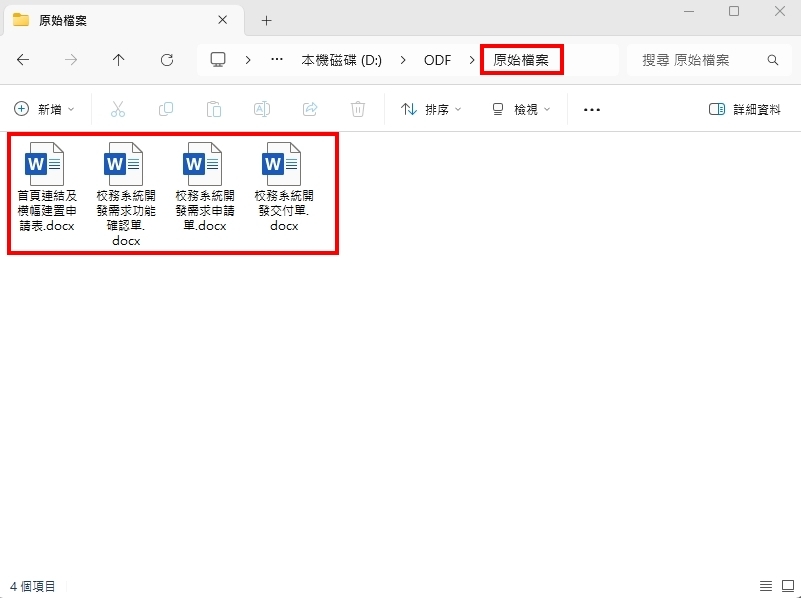Image resolution: width=801 pixels, height=598 pixels.
Task: Open the 檢視 view dropdown
Action: click(521, 109)
